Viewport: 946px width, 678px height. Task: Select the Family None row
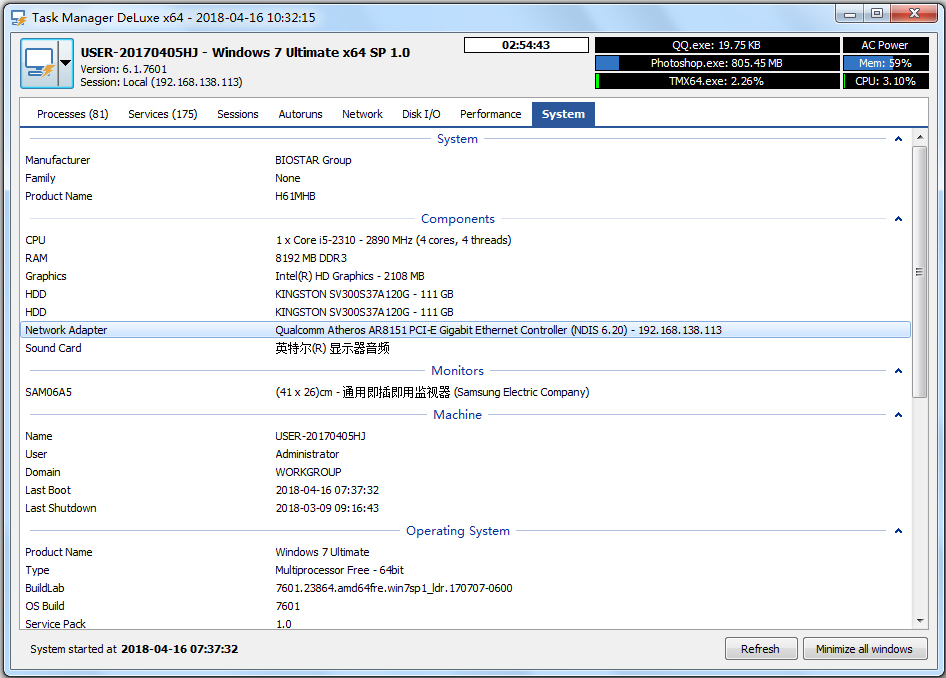click(465, 178)
